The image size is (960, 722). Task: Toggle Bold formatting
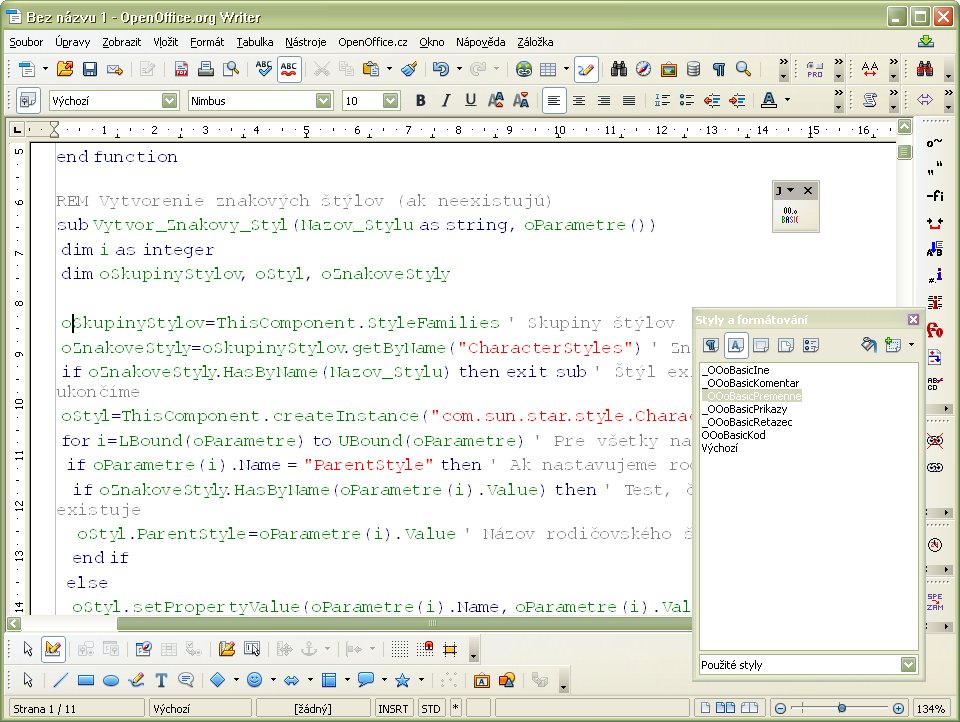pyautogui.click(x=420, y=100)
